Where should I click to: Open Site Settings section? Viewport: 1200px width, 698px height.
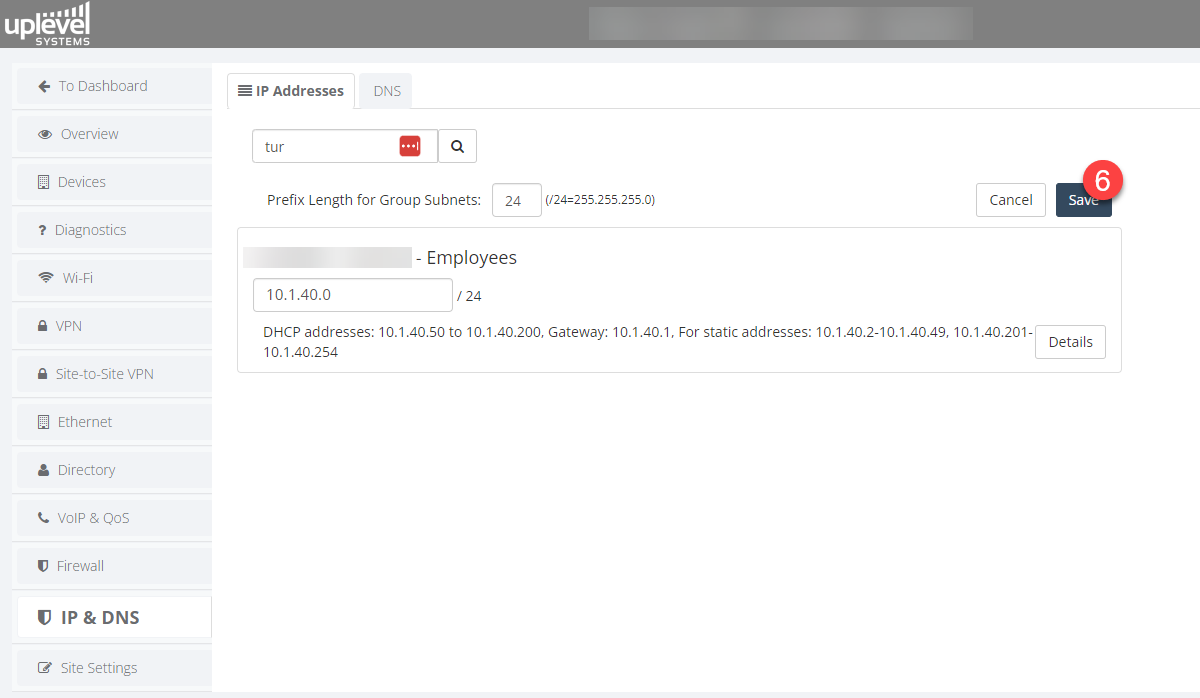[x=114, y=668]
